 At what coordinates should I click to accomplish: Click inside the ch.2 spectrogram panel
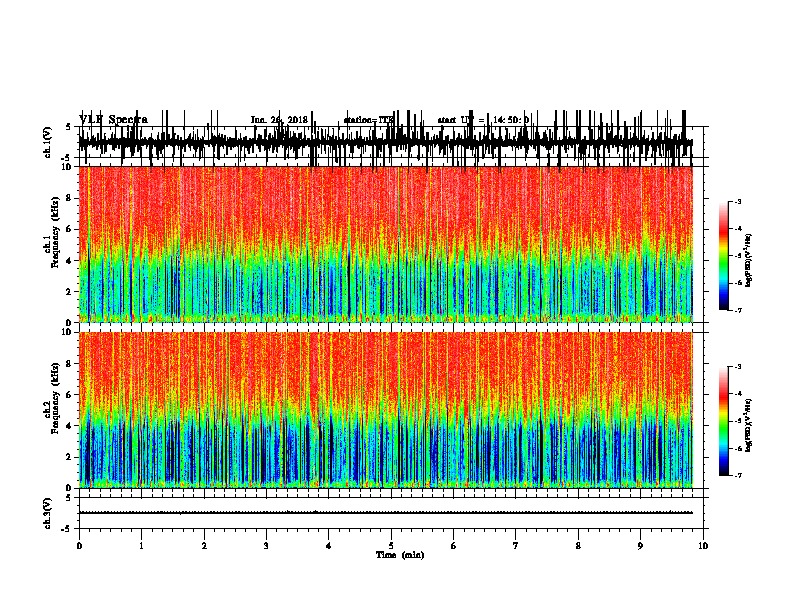pyautogui.click(x=386, y=410)
